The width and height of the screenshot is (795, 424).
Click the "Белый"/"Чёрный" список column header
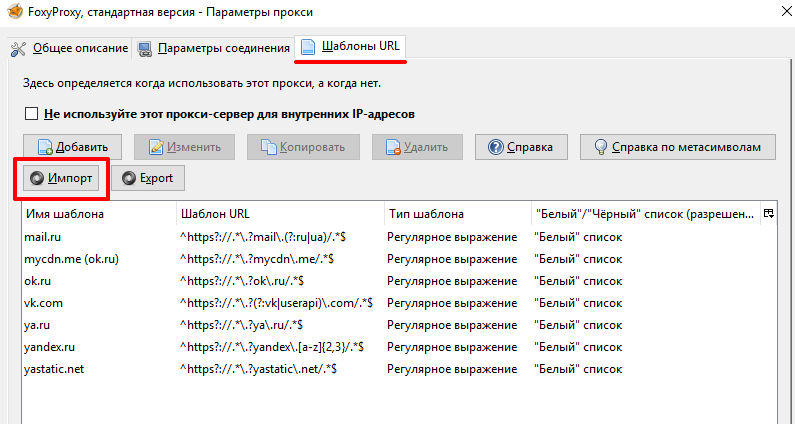[645, 214]
